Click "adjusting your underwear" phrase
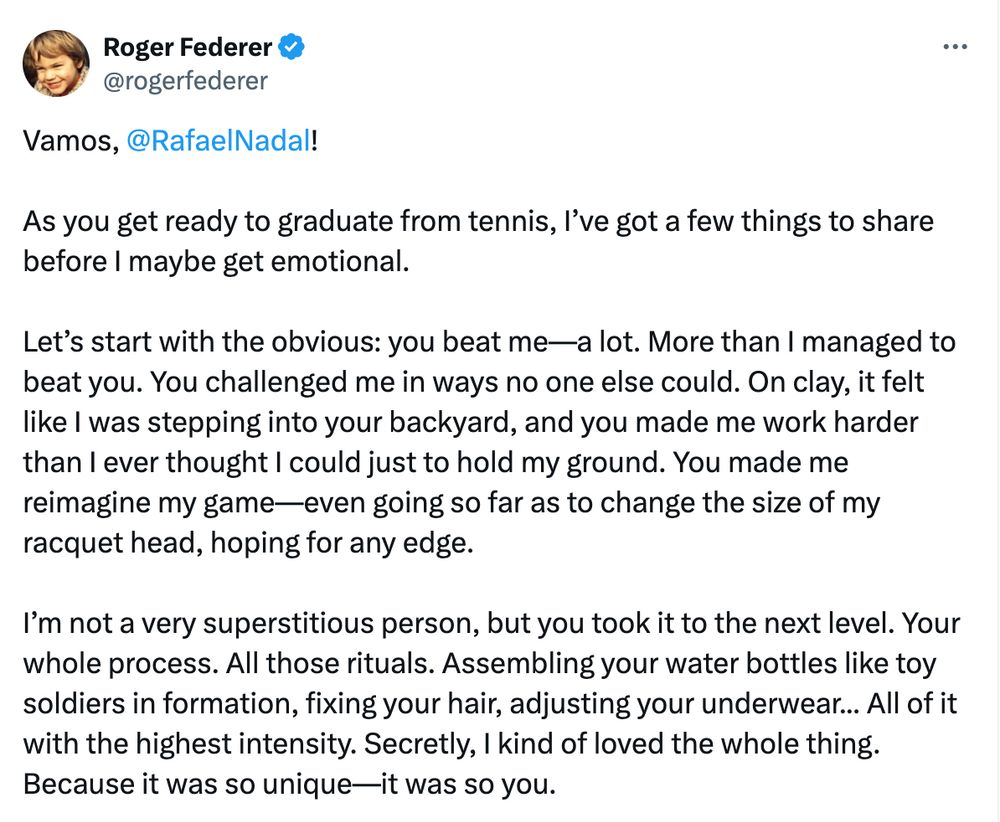Viewport: 1000px width, 822px height. 726,703
